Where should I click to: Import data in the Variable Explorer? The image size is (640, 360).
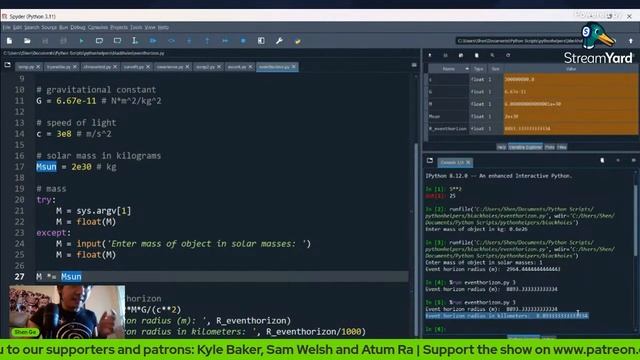[430, 55]
